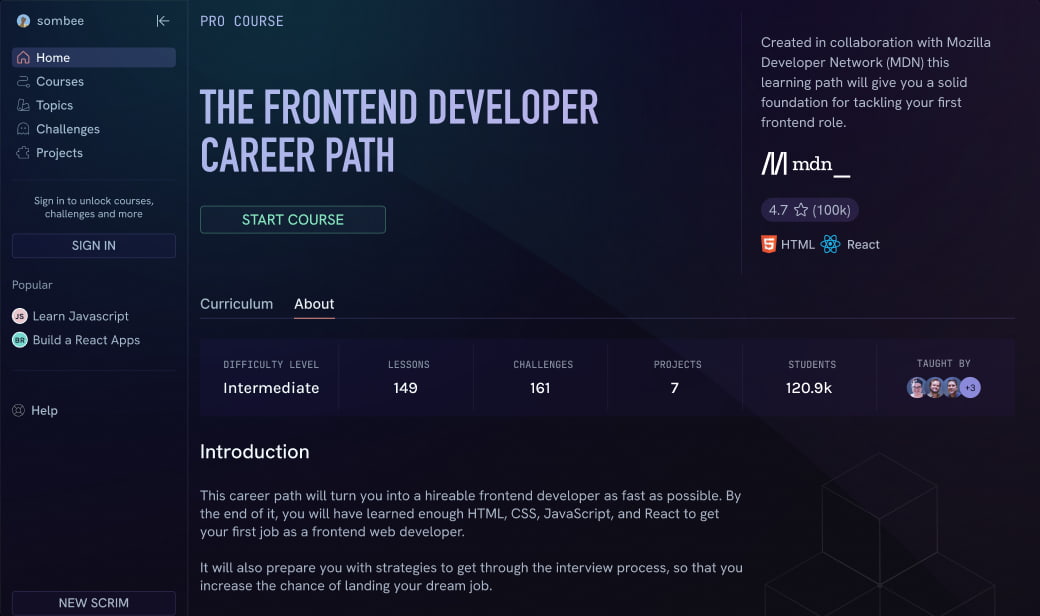Viewport: 1040px width, 616px height.
Task: Click the HTML technology label
Action: click(x=797, y=244)
